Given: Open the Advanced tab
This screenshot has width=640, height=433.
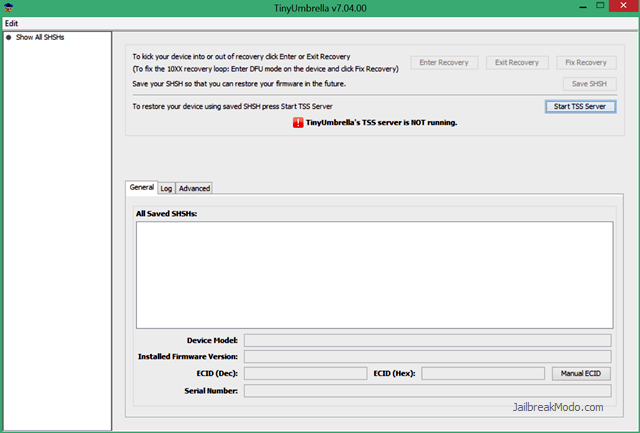Looking at the screenshot, I should click(194, 188).
